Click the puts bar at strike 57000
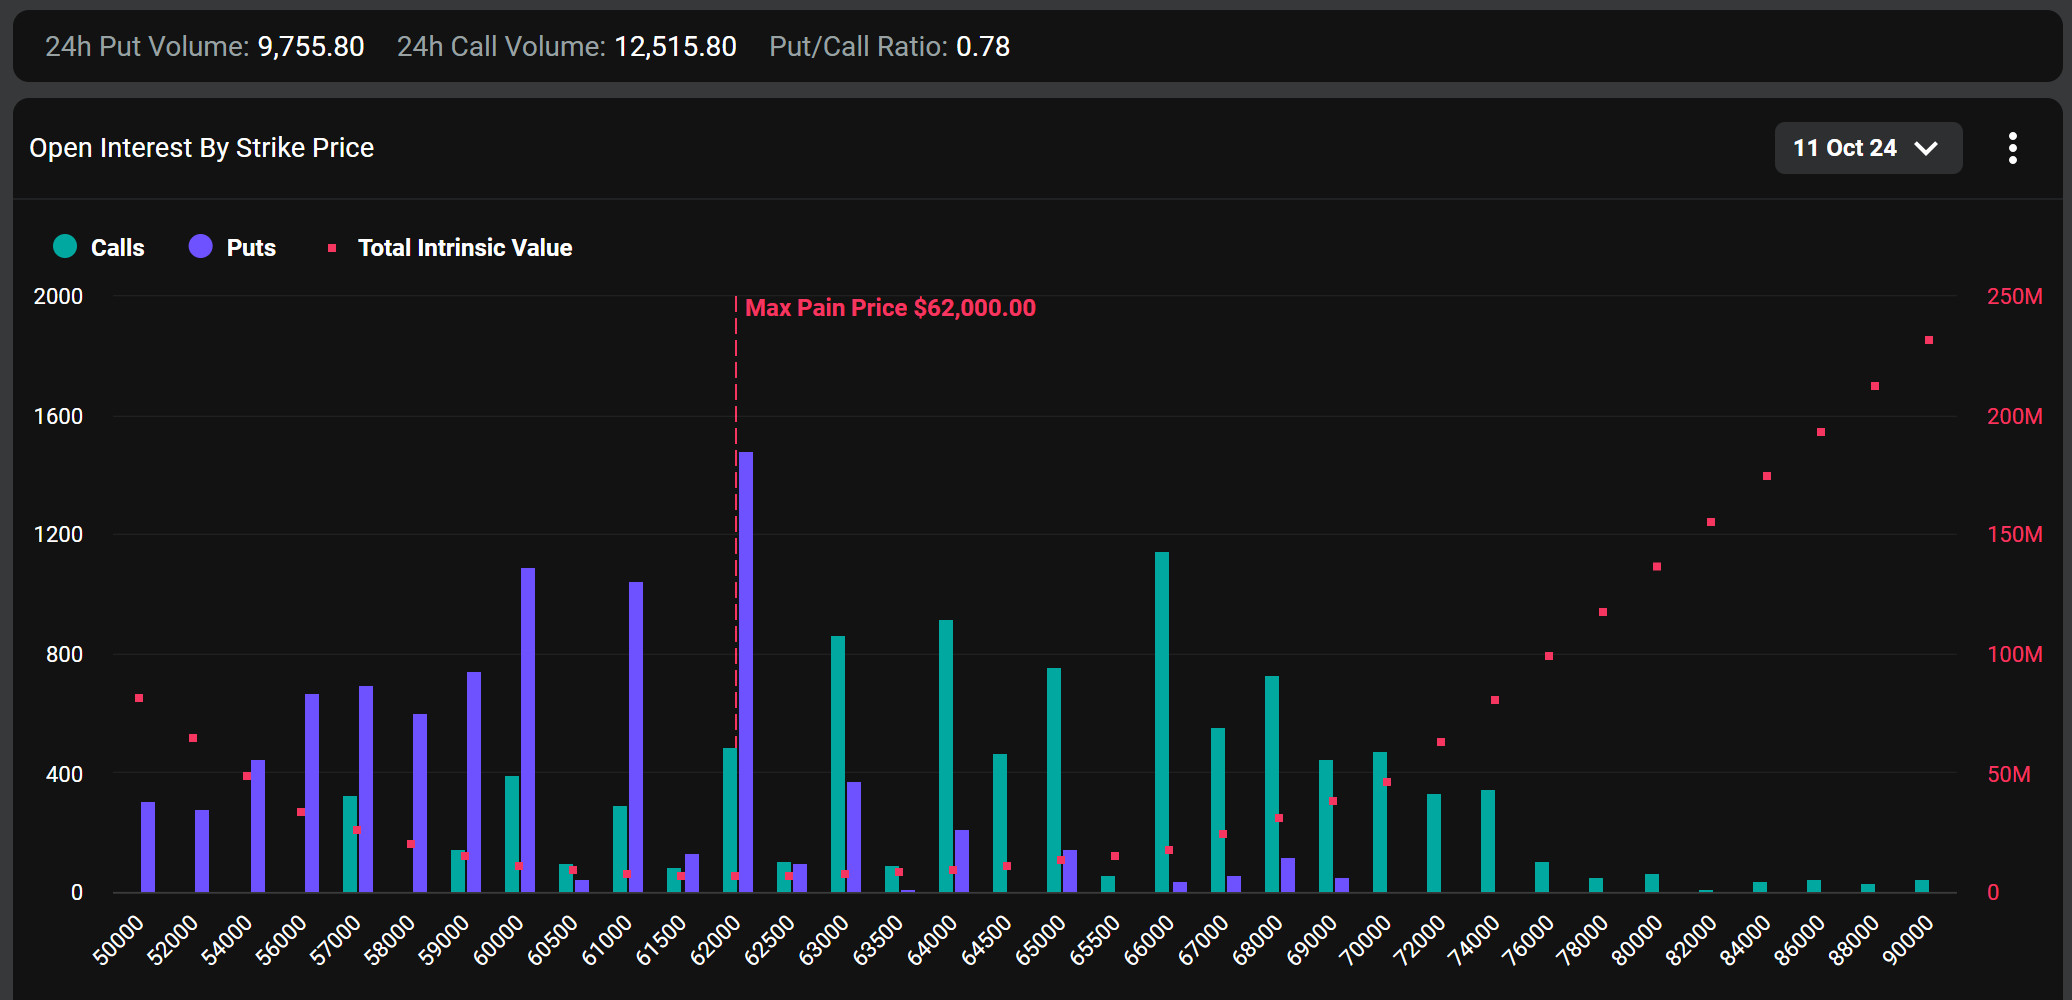Screen dimensions: 2072x1000 [x=366, y=789]
